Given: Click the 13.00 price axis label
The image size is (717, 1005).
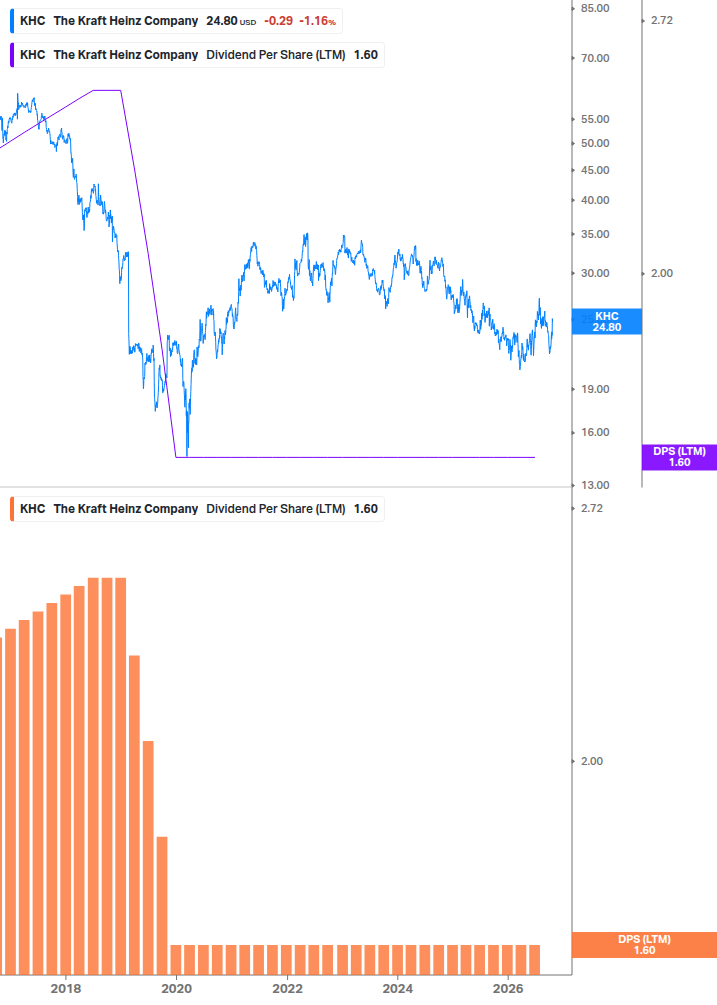Looking at the screenshot, I should pos(595,485).
